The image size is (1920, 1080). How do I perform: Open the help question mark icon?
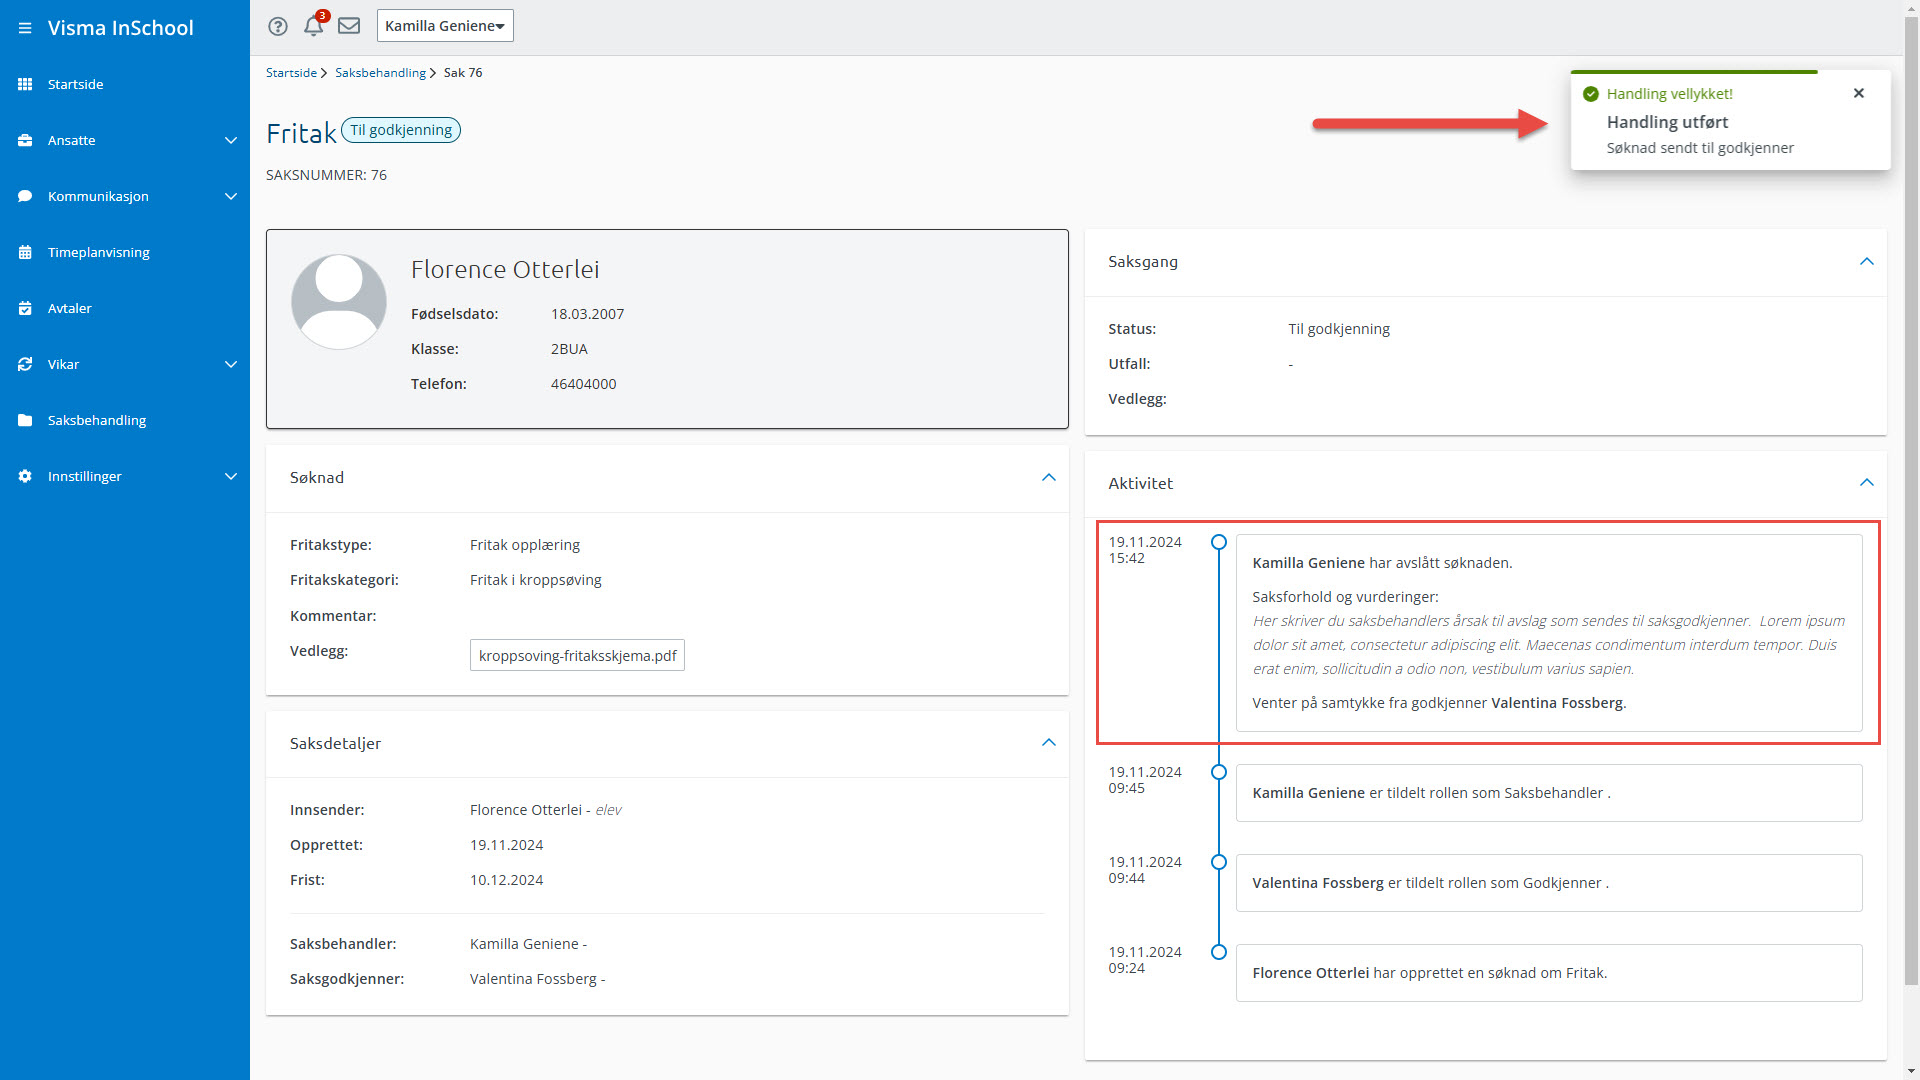point(278,26)
